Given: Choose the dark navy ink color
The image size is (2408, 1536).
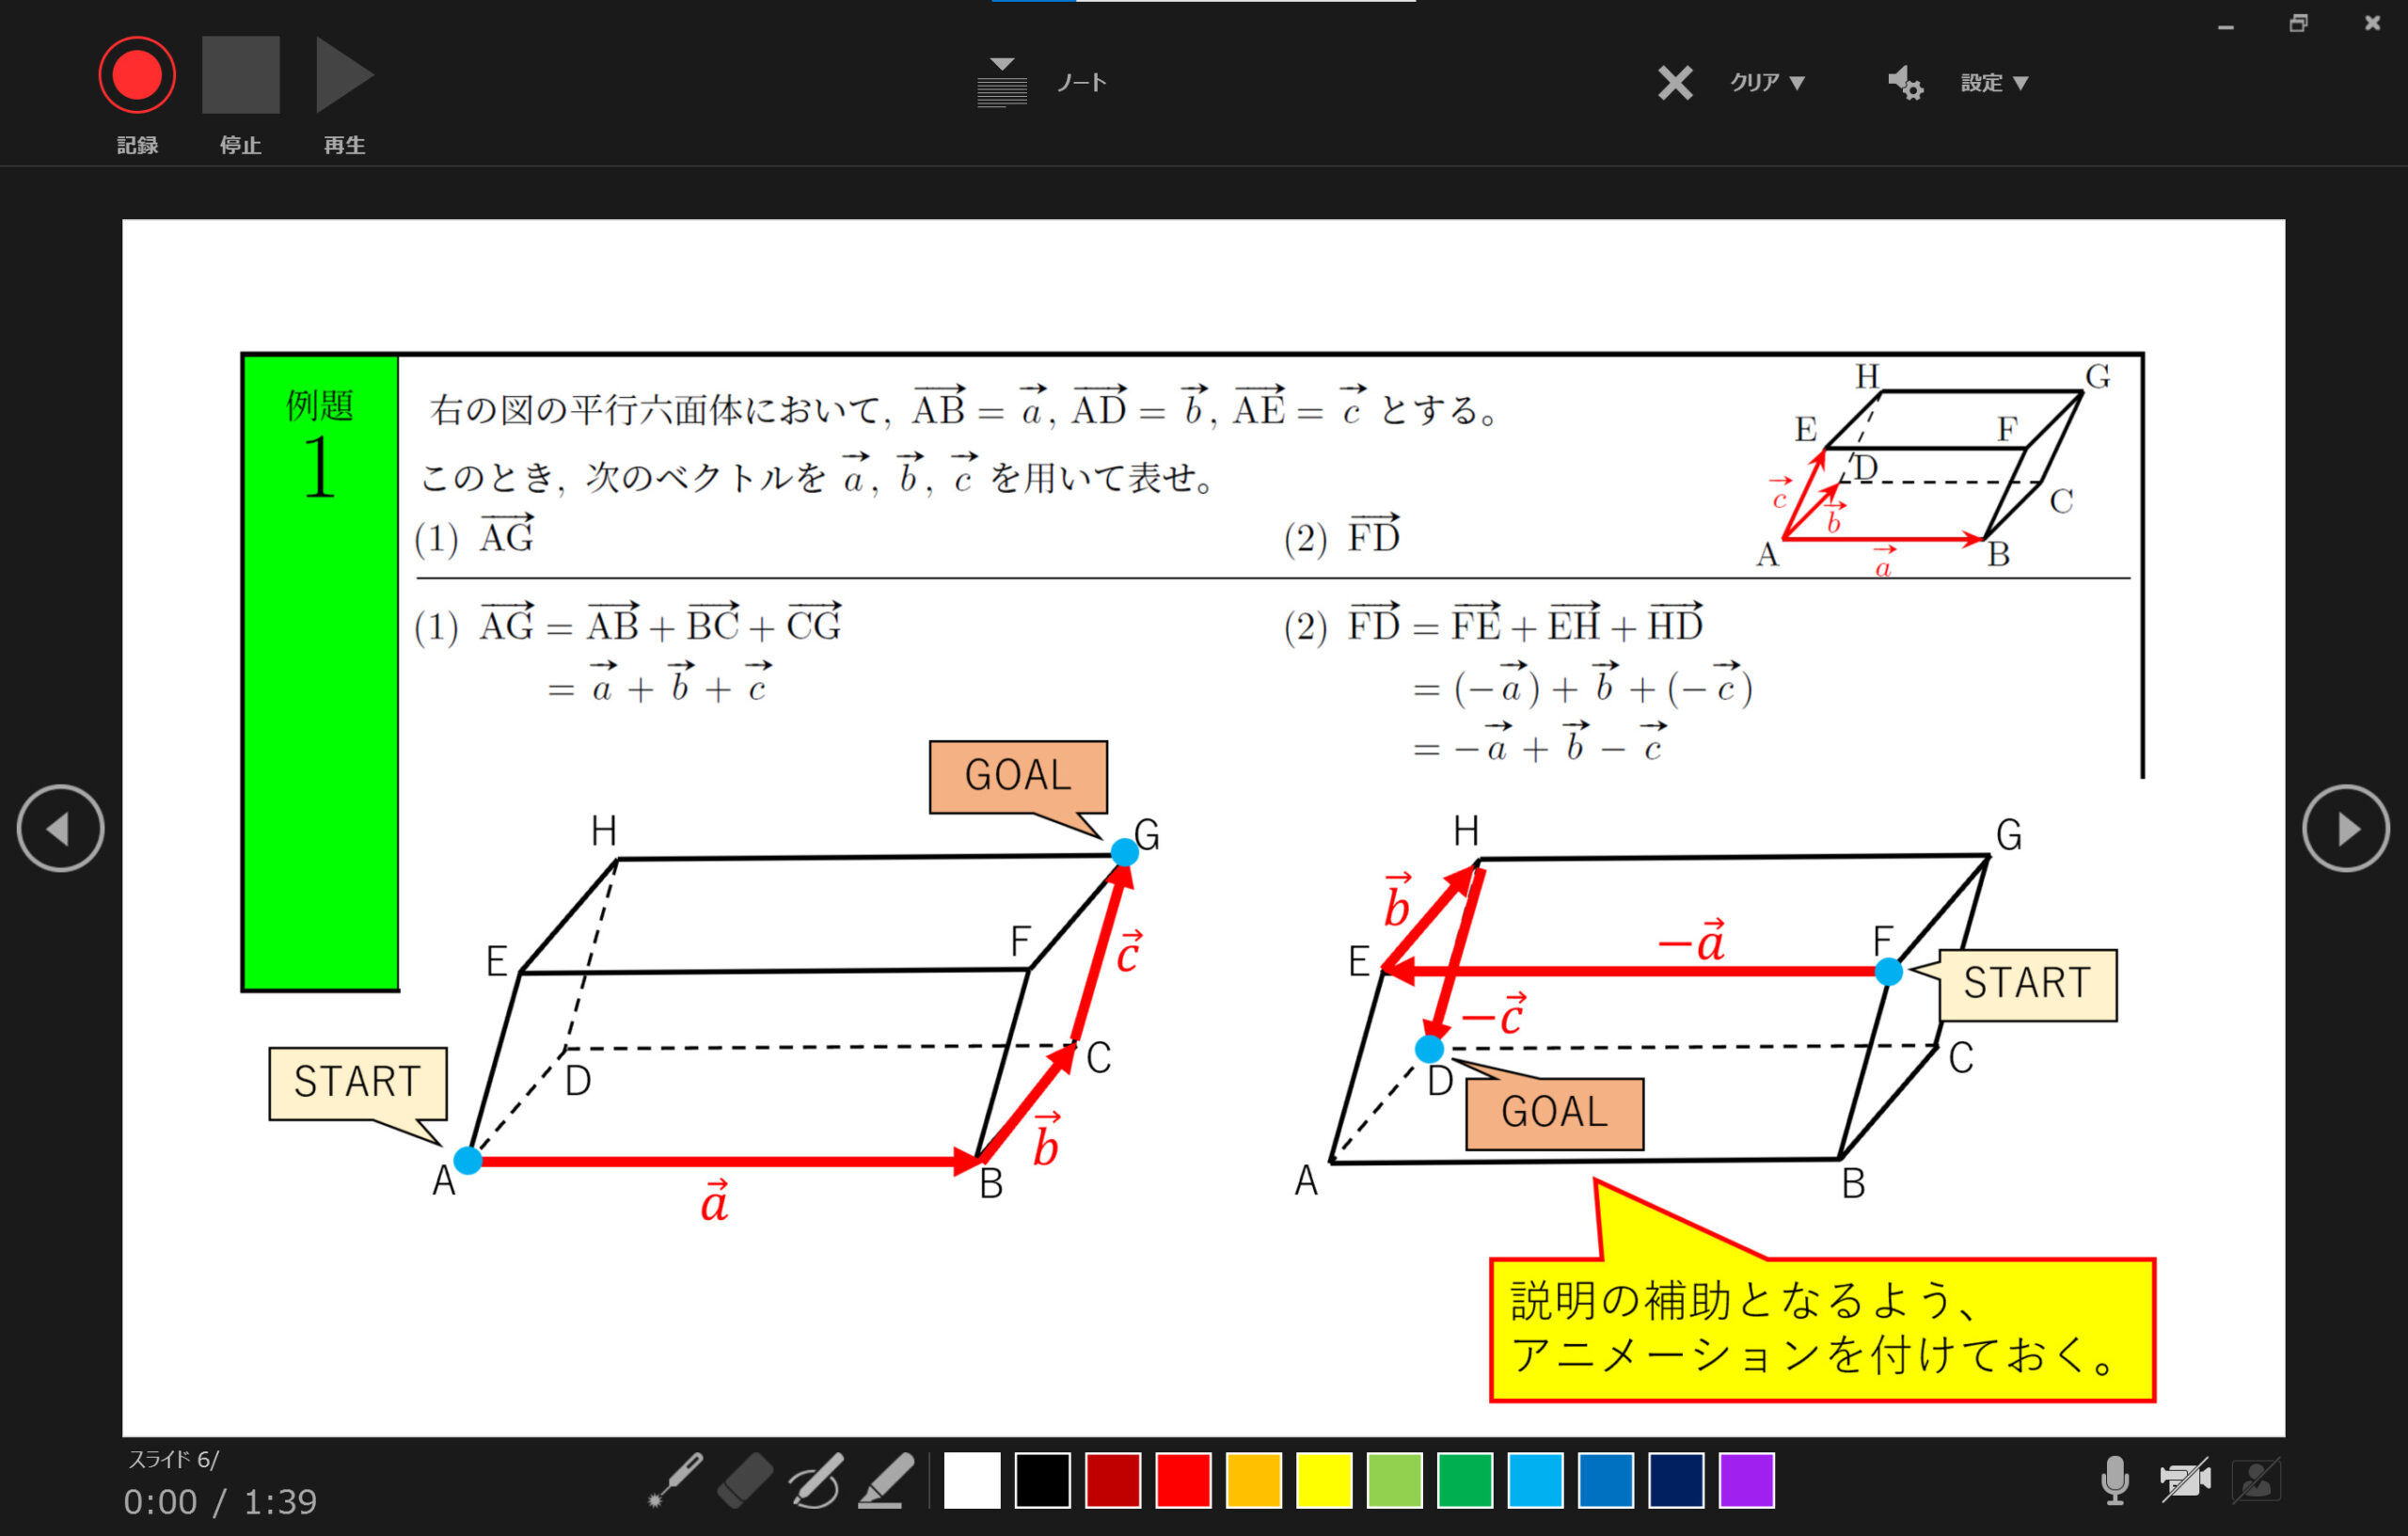Looking at the screenshot, I should (1676, 1480).
